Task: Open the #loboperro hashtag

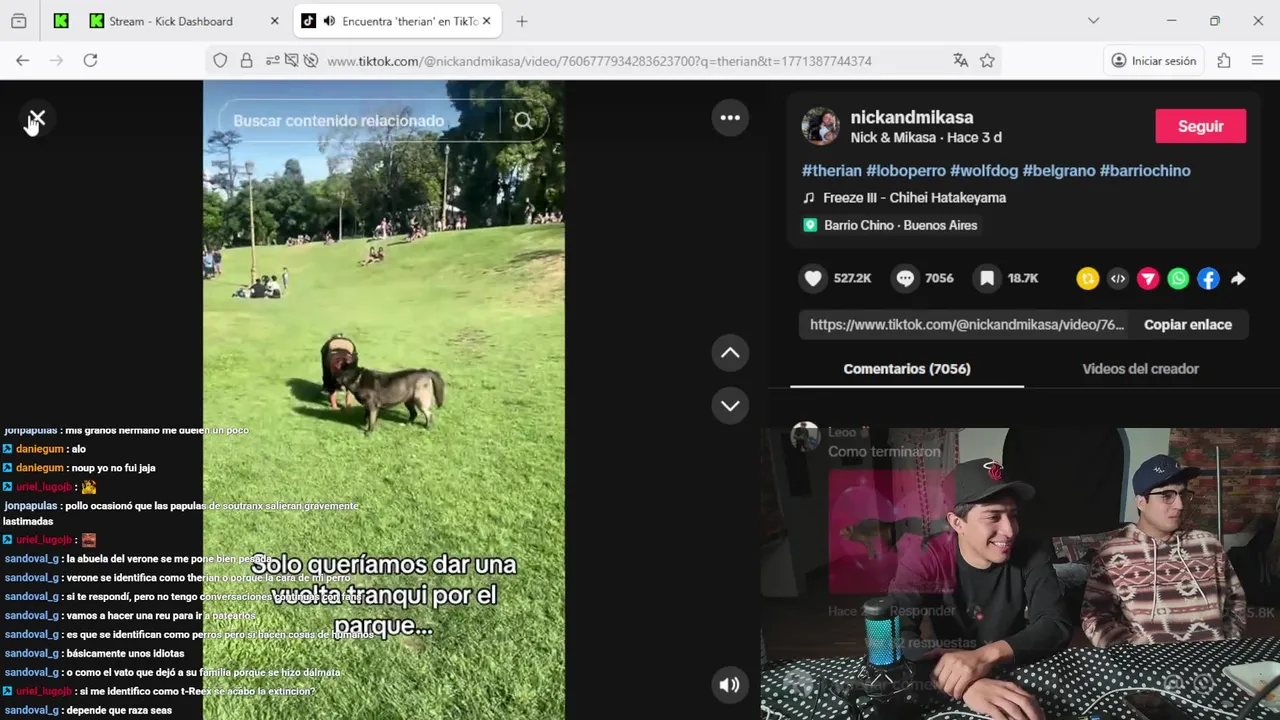Action: [906, 171]
